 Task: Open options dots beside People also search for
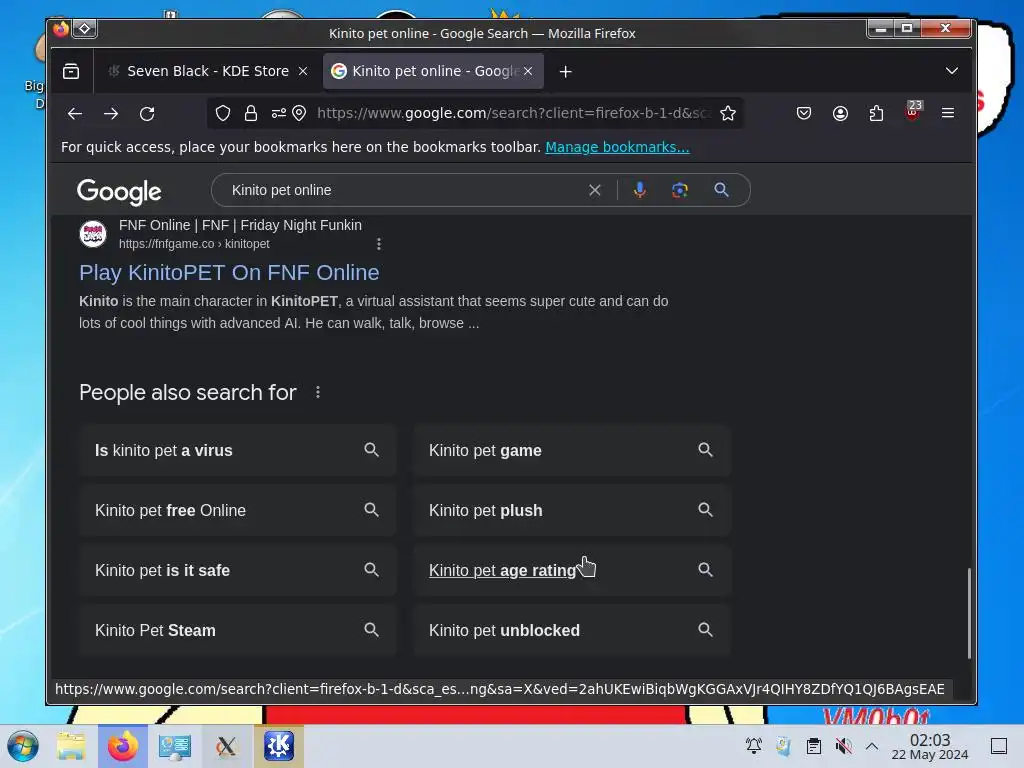(318, 392)
